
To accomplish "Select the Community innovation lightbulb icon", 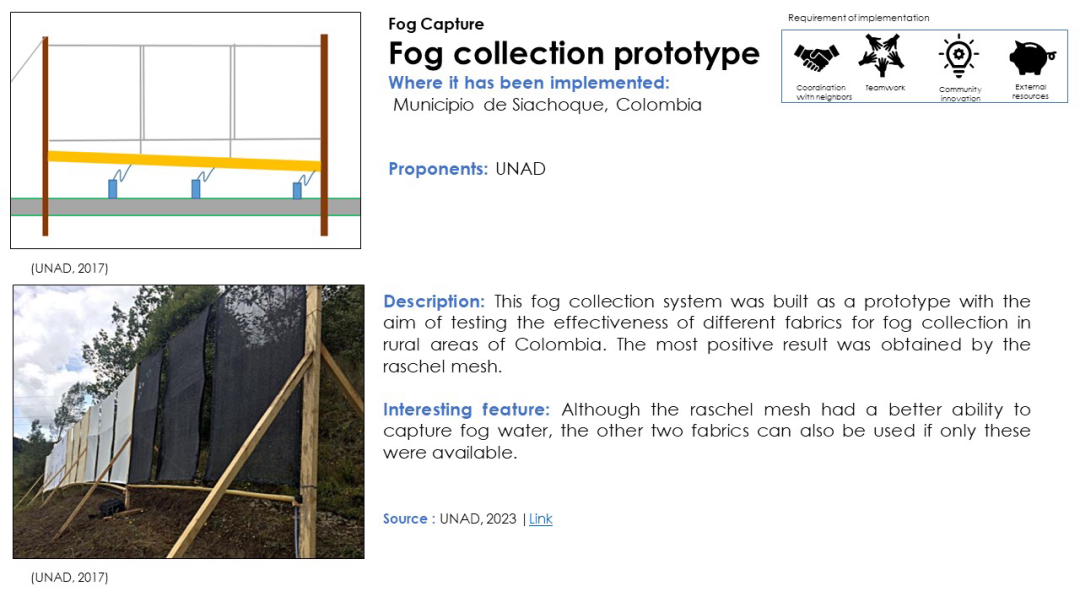I will tap(958, 56).
